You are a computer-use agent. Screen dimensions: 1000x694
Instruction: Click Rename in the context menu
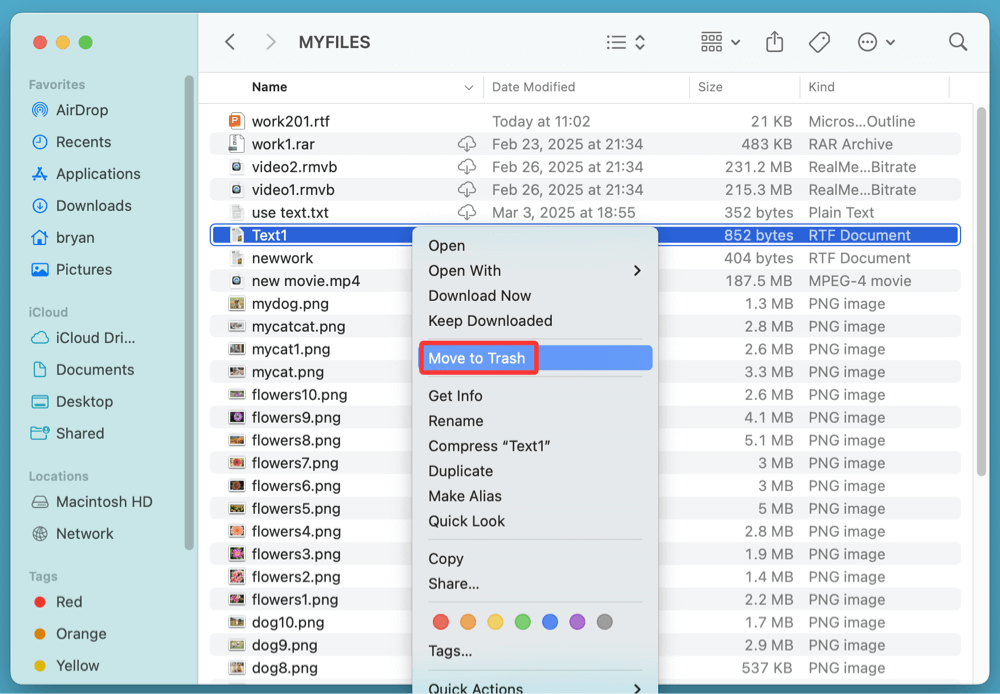coord(456,421)
